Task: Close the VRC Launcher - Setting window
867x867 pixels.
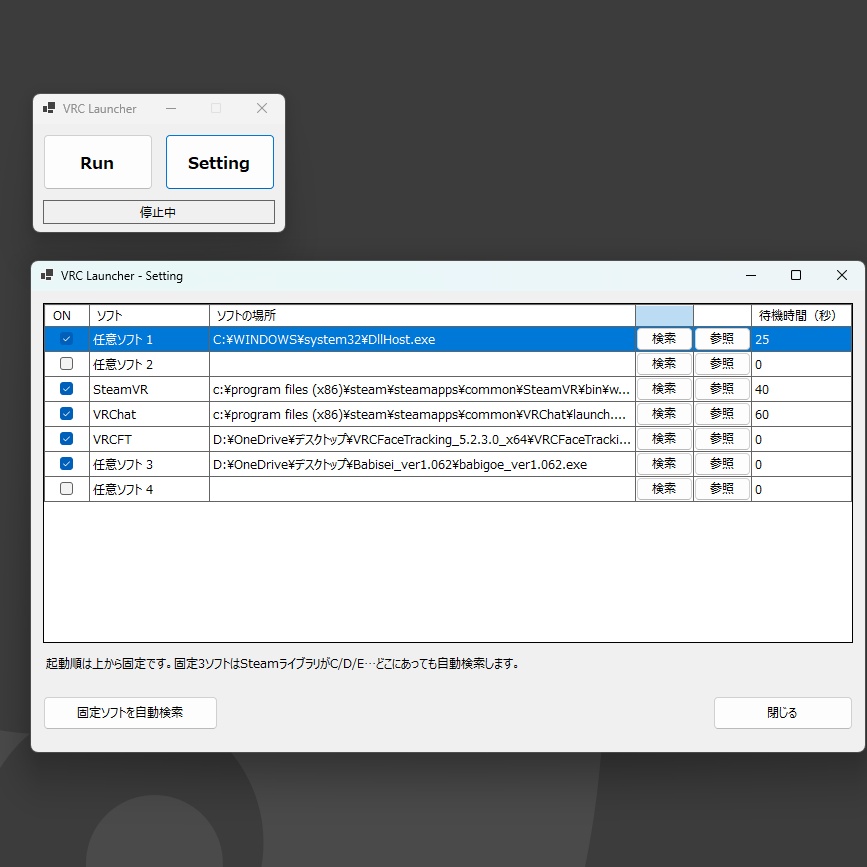Action: [x=842, y=275]
